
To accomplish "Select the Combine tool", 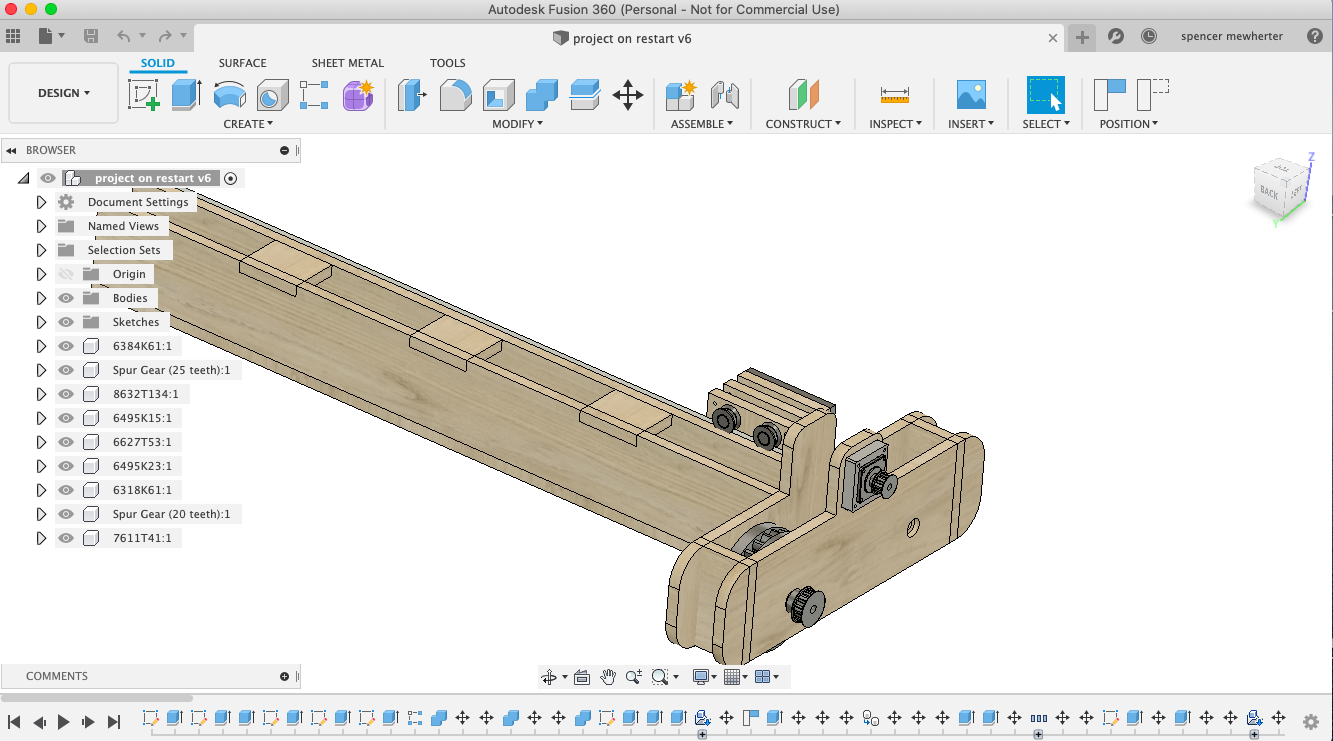I will coord(542,95).
